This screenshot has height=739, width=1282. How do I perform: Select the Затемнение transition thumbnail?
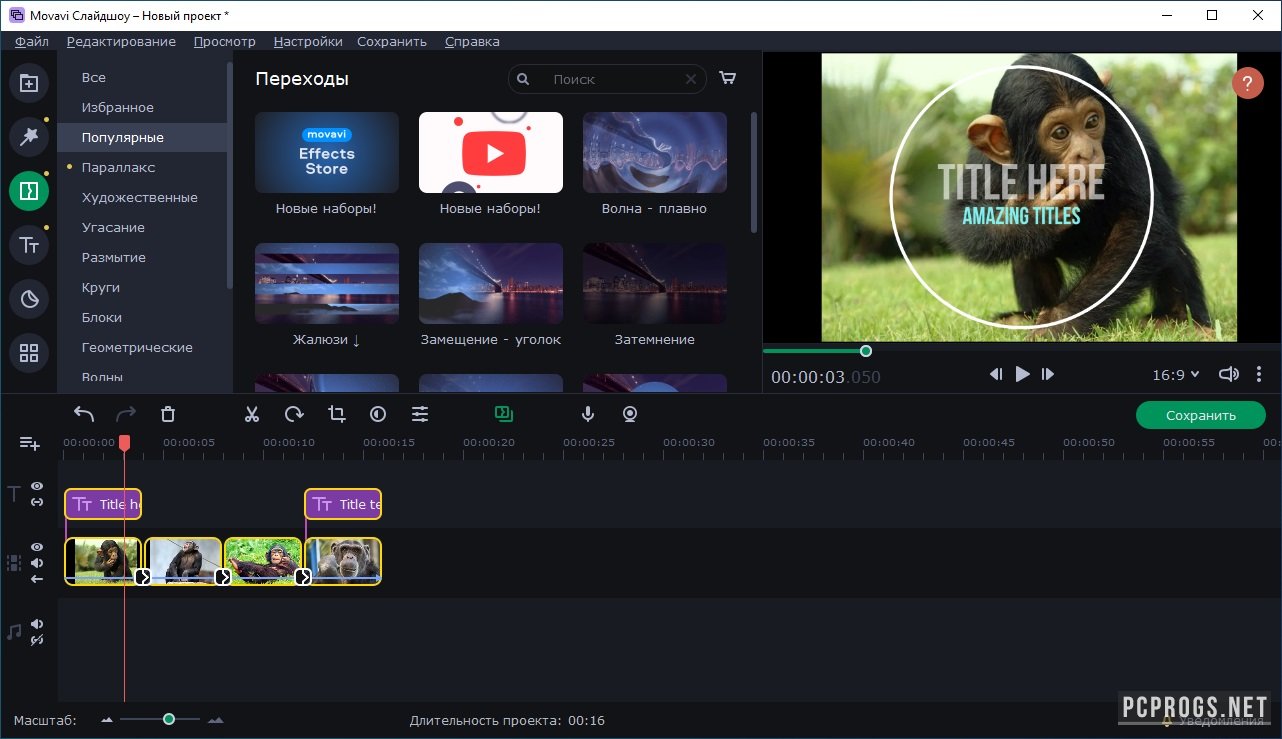[655, 283]
